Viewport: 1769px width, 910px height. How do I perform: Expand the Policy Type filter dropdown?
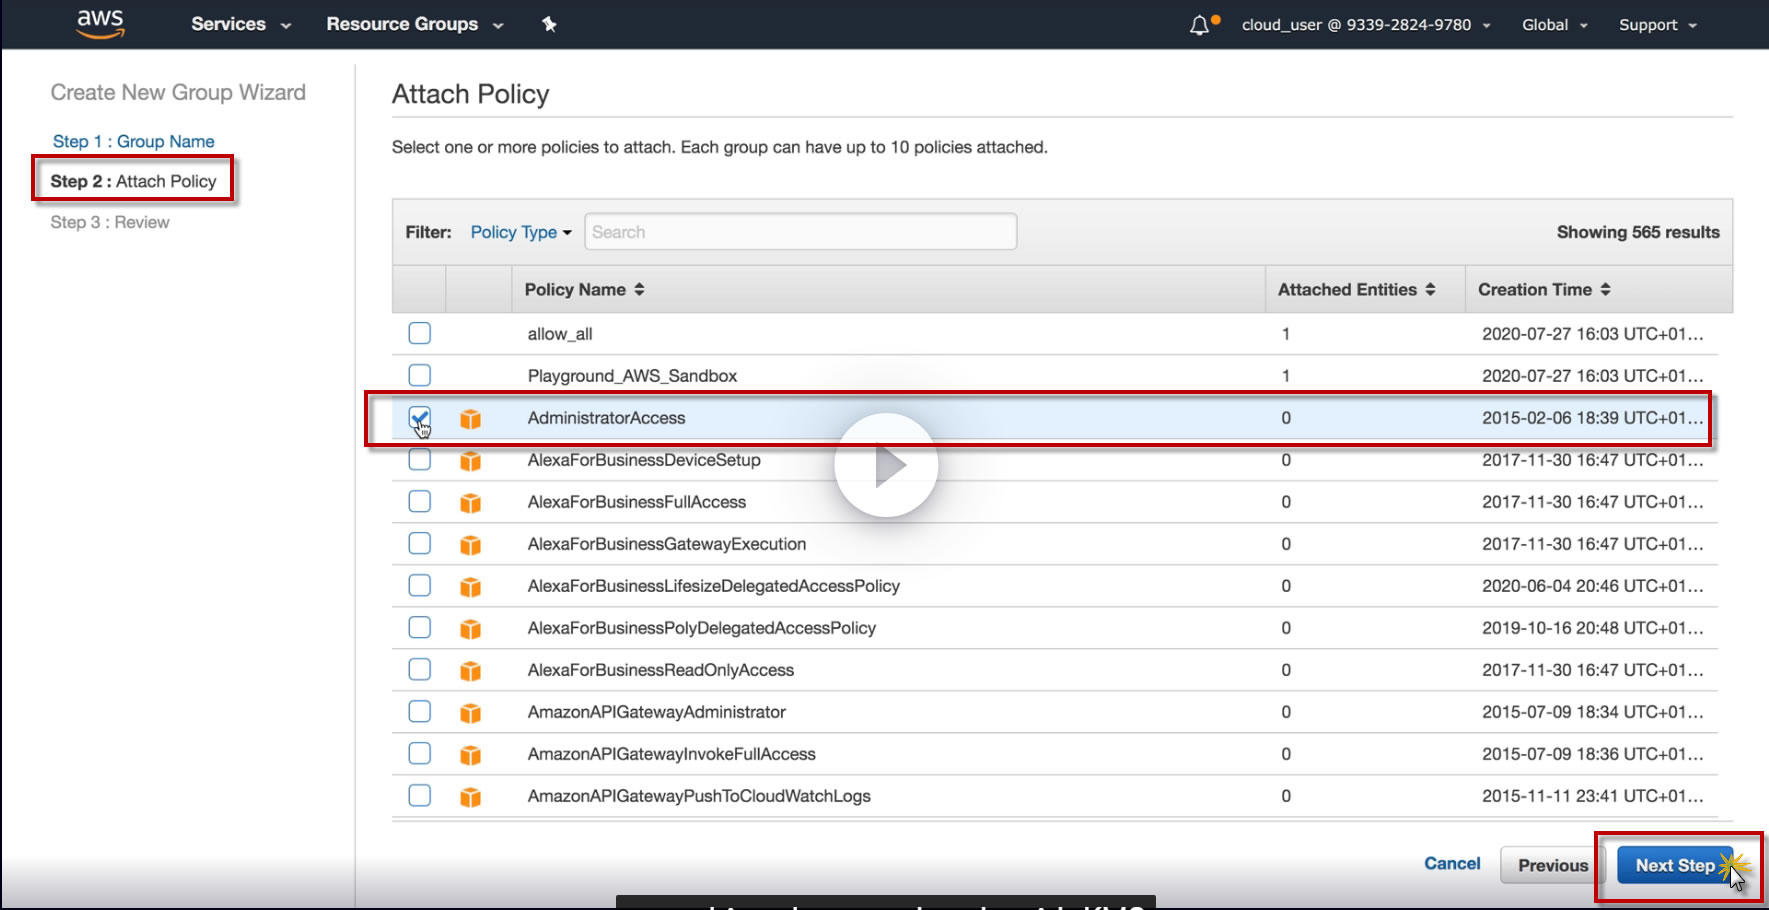click(x=521, y=232)
